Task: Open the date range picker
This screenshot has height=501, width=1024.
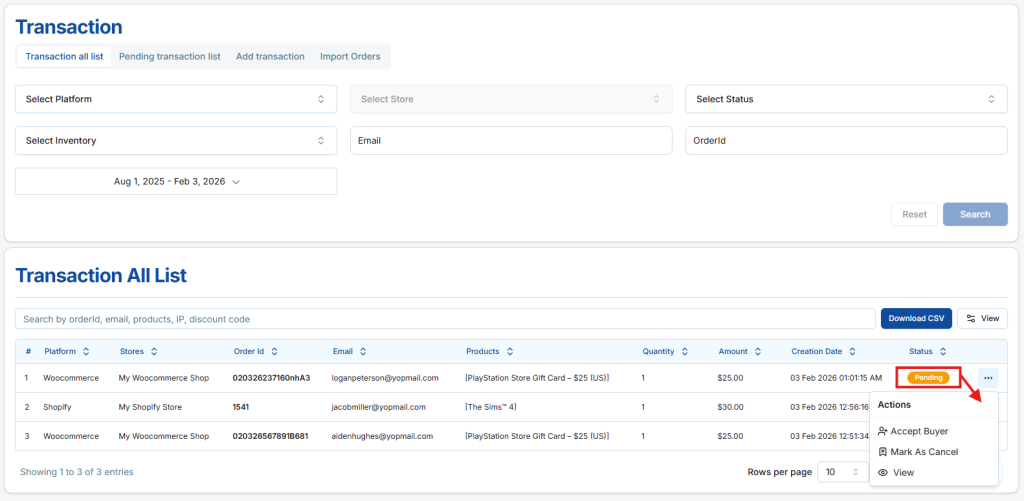Action: (176, 181)
